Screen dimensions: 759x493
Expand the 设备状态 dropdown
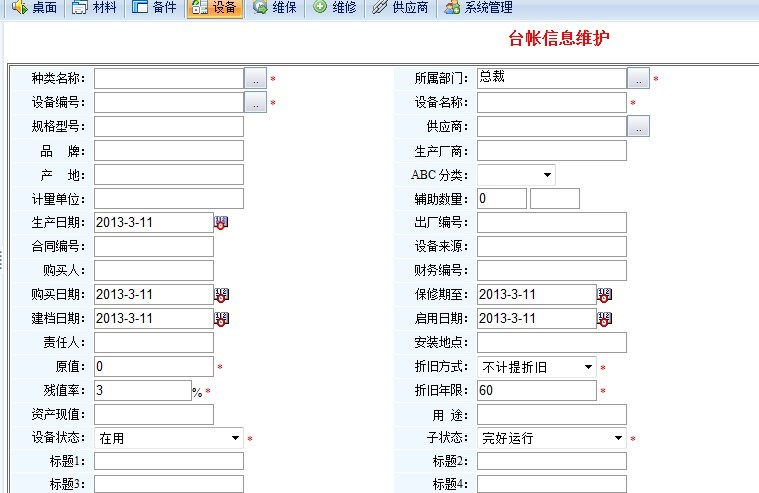click(235, 438)
